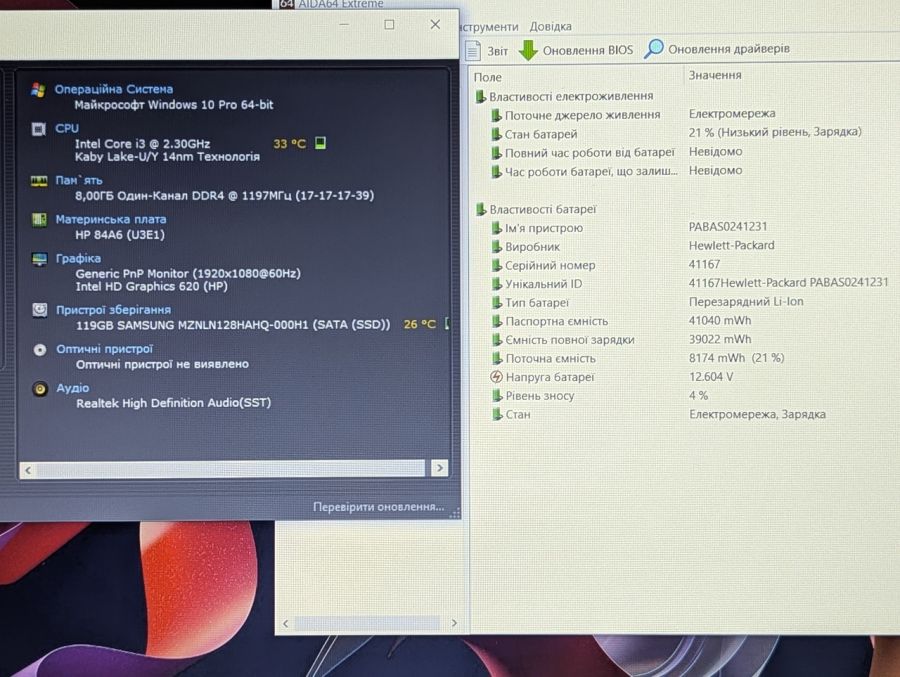Select the Унікальний ID row label
This screenshot has width=900, height=677.
tap(544, 284)
